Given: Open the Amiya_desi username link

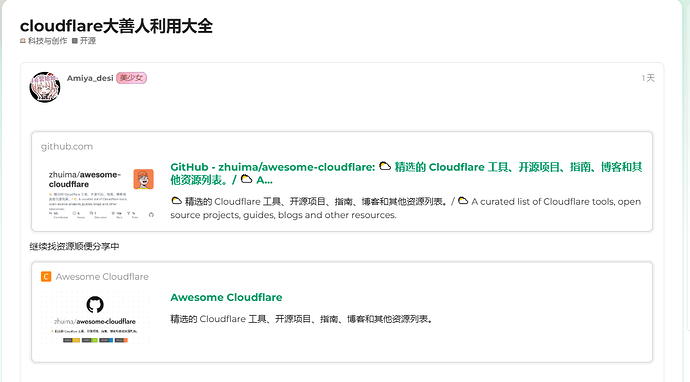Looking at the screenshot, I should tap(90, 78).
